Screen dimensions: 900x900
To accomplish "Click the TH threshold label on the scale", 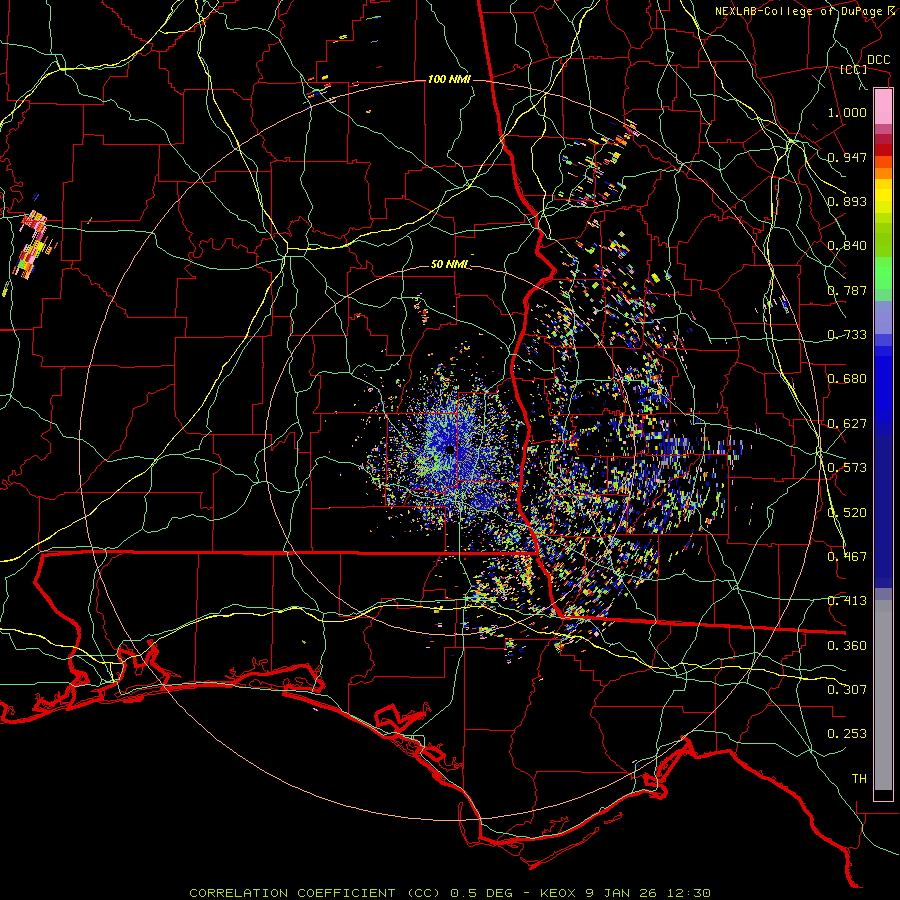I will click(859, 779).
